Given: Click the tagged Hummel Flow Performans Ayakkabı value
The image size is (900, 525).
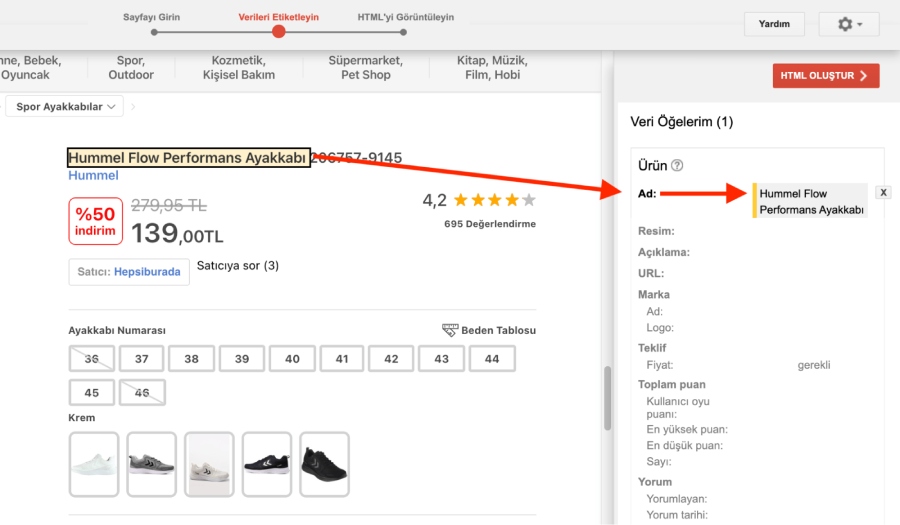Looking at the screenshot, I should (810, 201).
